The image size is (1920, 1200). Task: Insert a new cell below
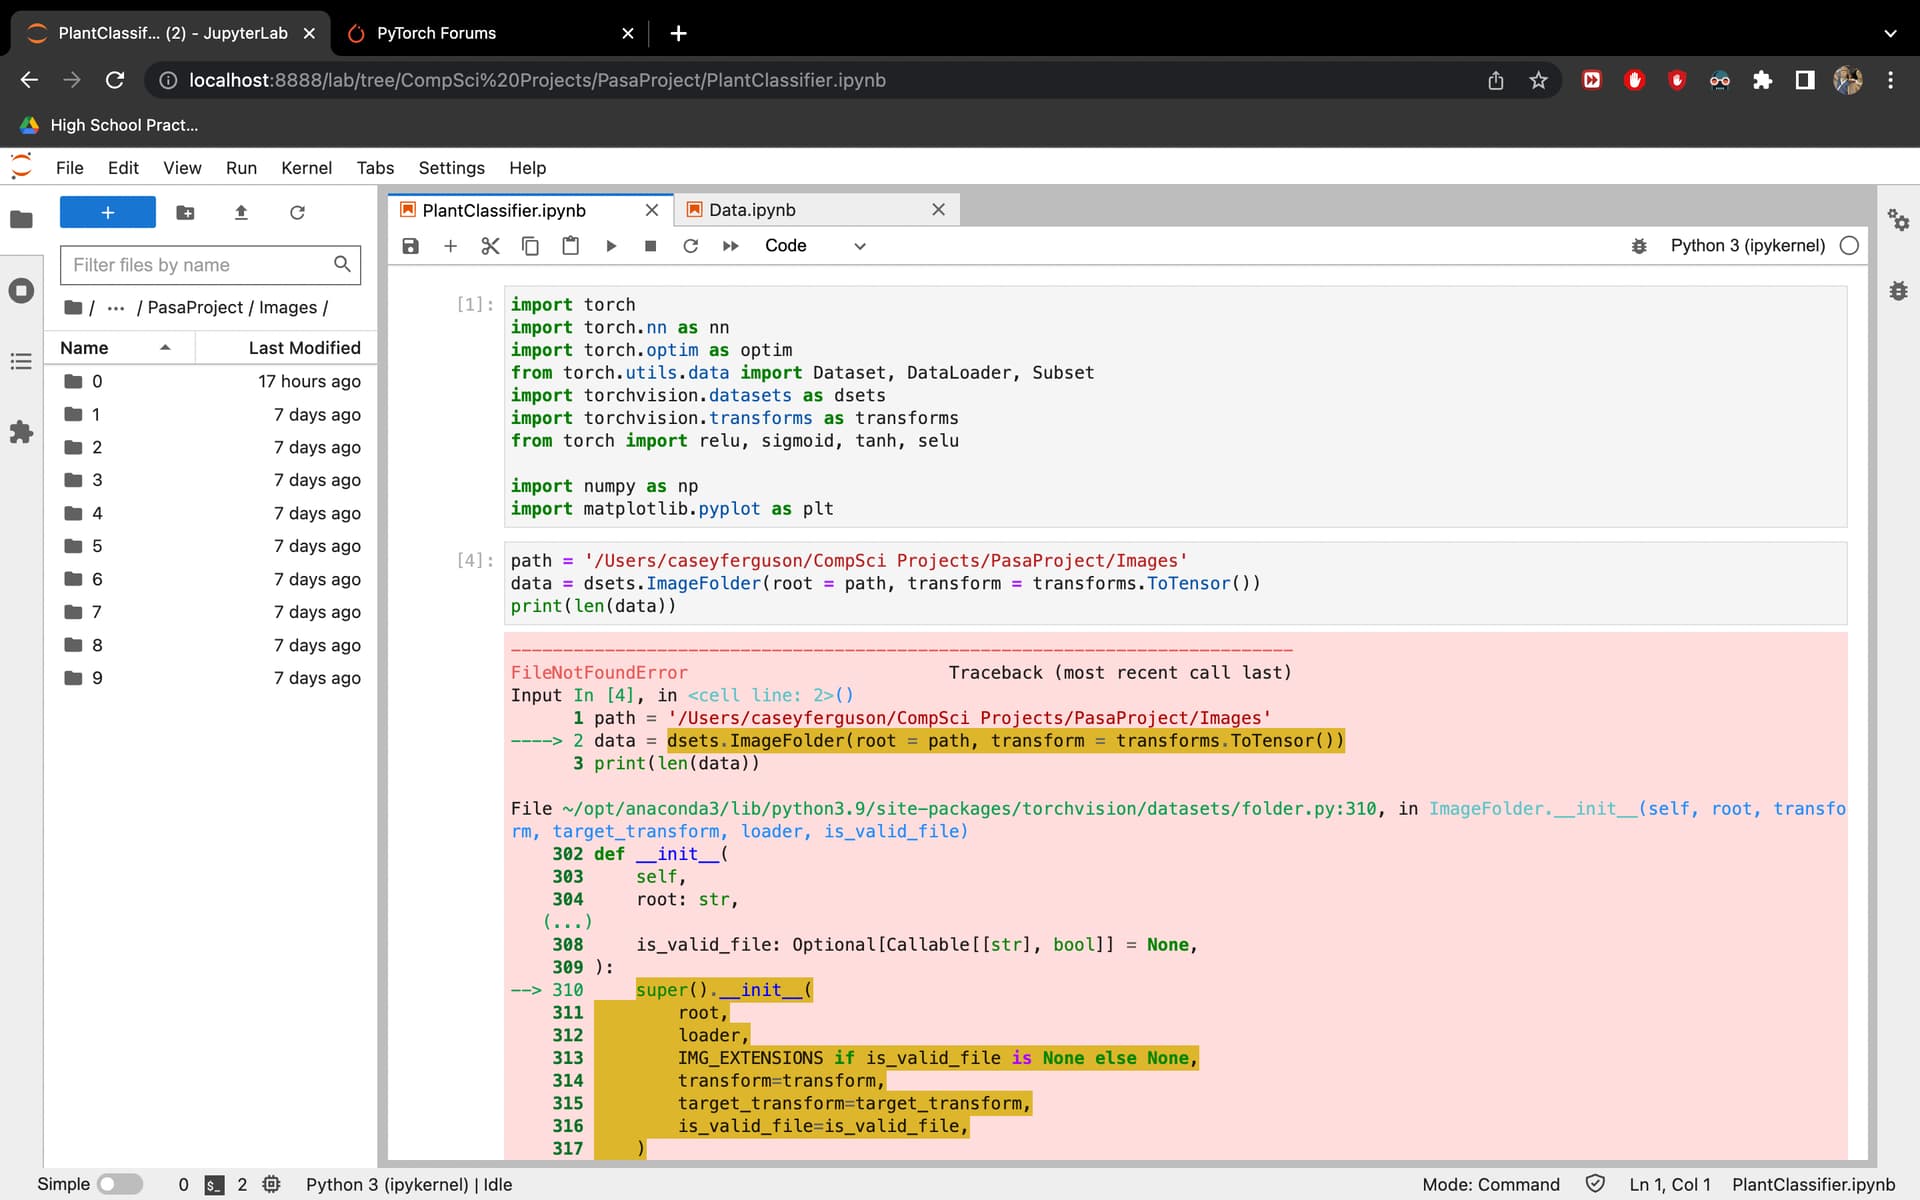pos(450,245)
